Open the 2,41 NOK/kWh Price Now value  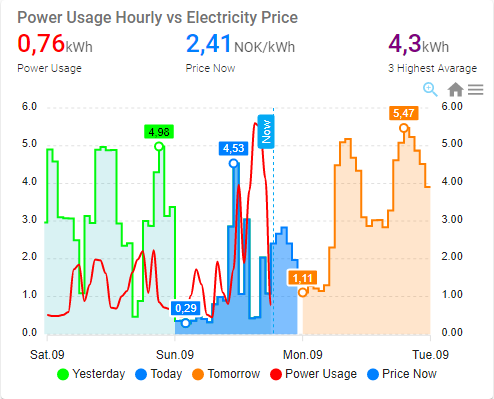240,44
